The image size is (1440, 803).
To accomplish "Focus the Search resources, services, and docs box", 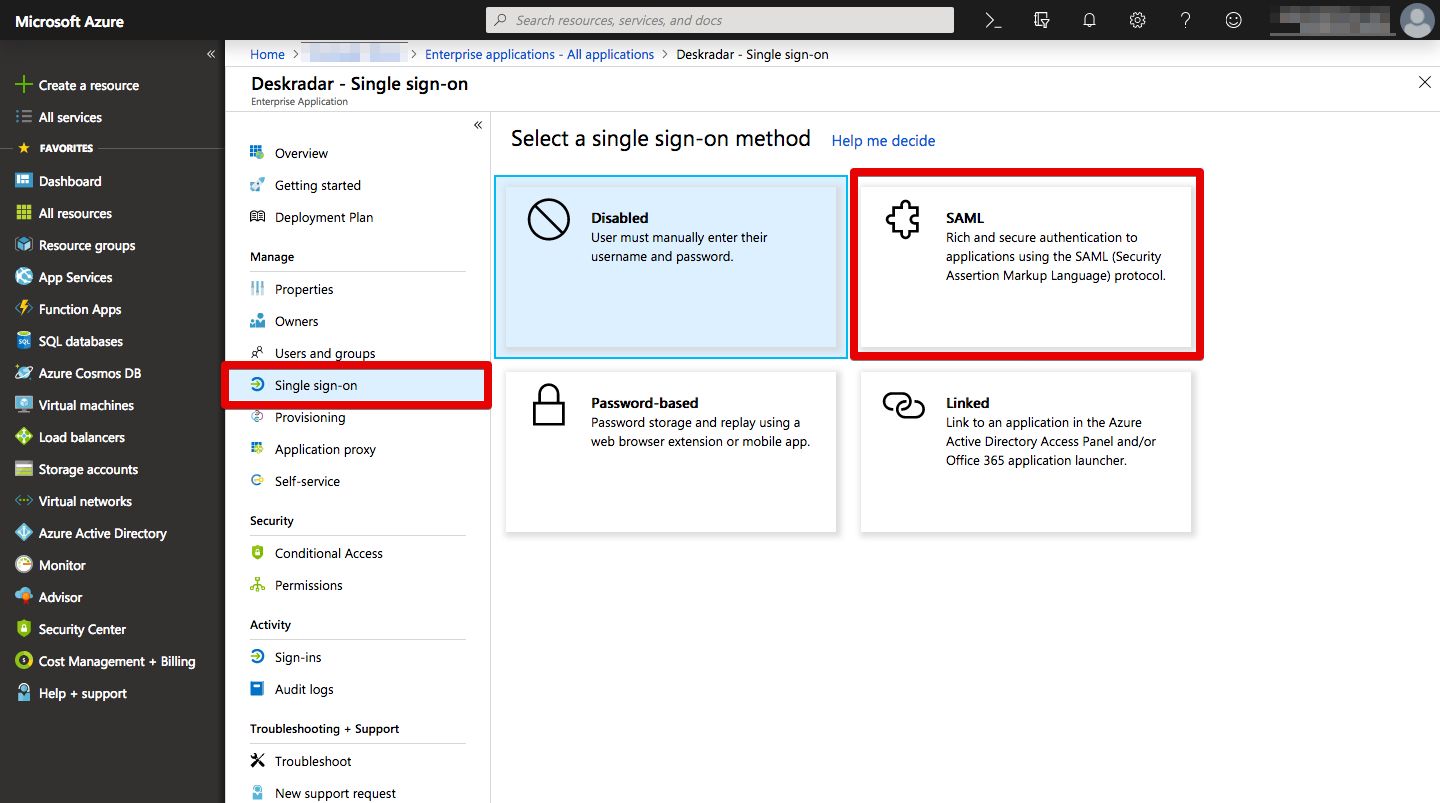I will coord(720,20).
